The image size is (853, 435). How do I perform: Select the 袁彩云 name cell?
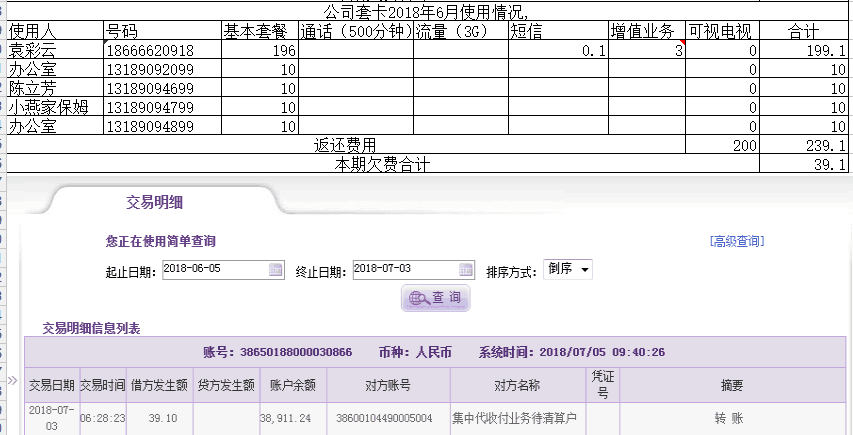(53, 50)
